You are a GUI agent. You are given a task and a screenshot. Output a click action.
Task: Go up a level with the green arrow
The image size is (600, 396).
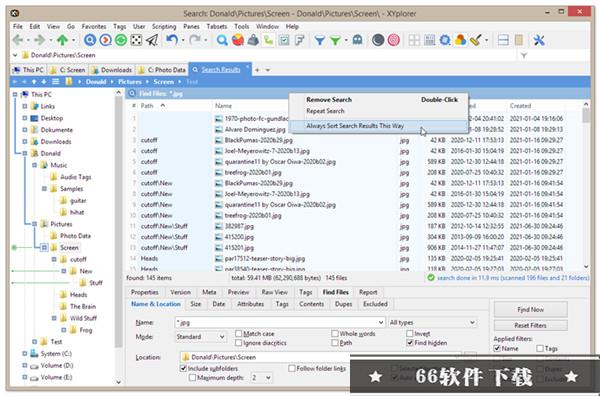(62, 40)
